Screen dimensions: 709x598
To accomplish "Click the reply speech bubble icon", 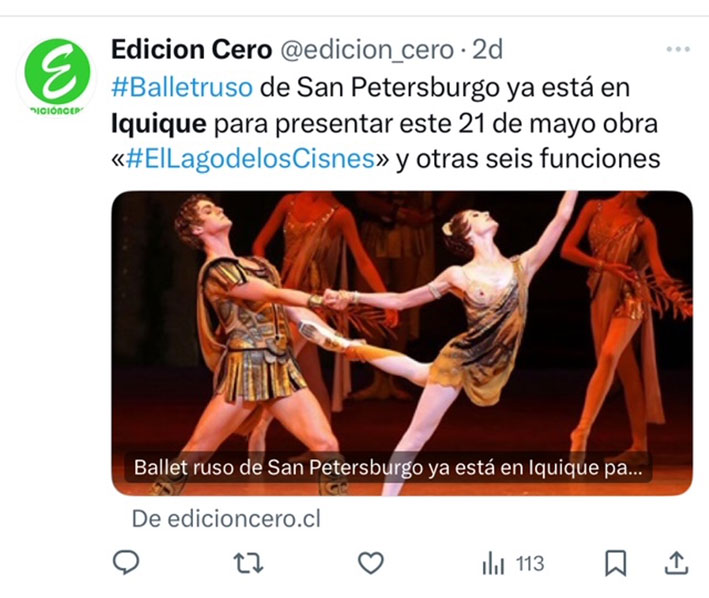I will [126, 563].
